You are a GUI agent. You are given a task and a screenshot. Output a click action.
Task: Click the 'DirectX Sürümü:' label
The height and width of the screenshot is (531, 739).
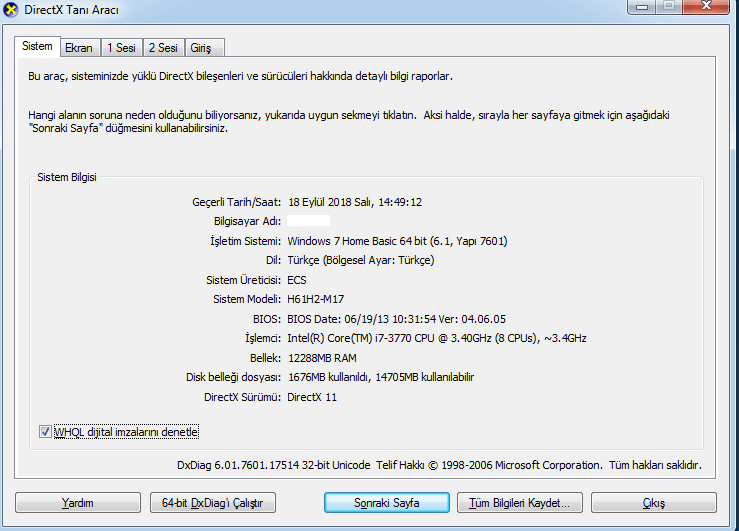242,397
